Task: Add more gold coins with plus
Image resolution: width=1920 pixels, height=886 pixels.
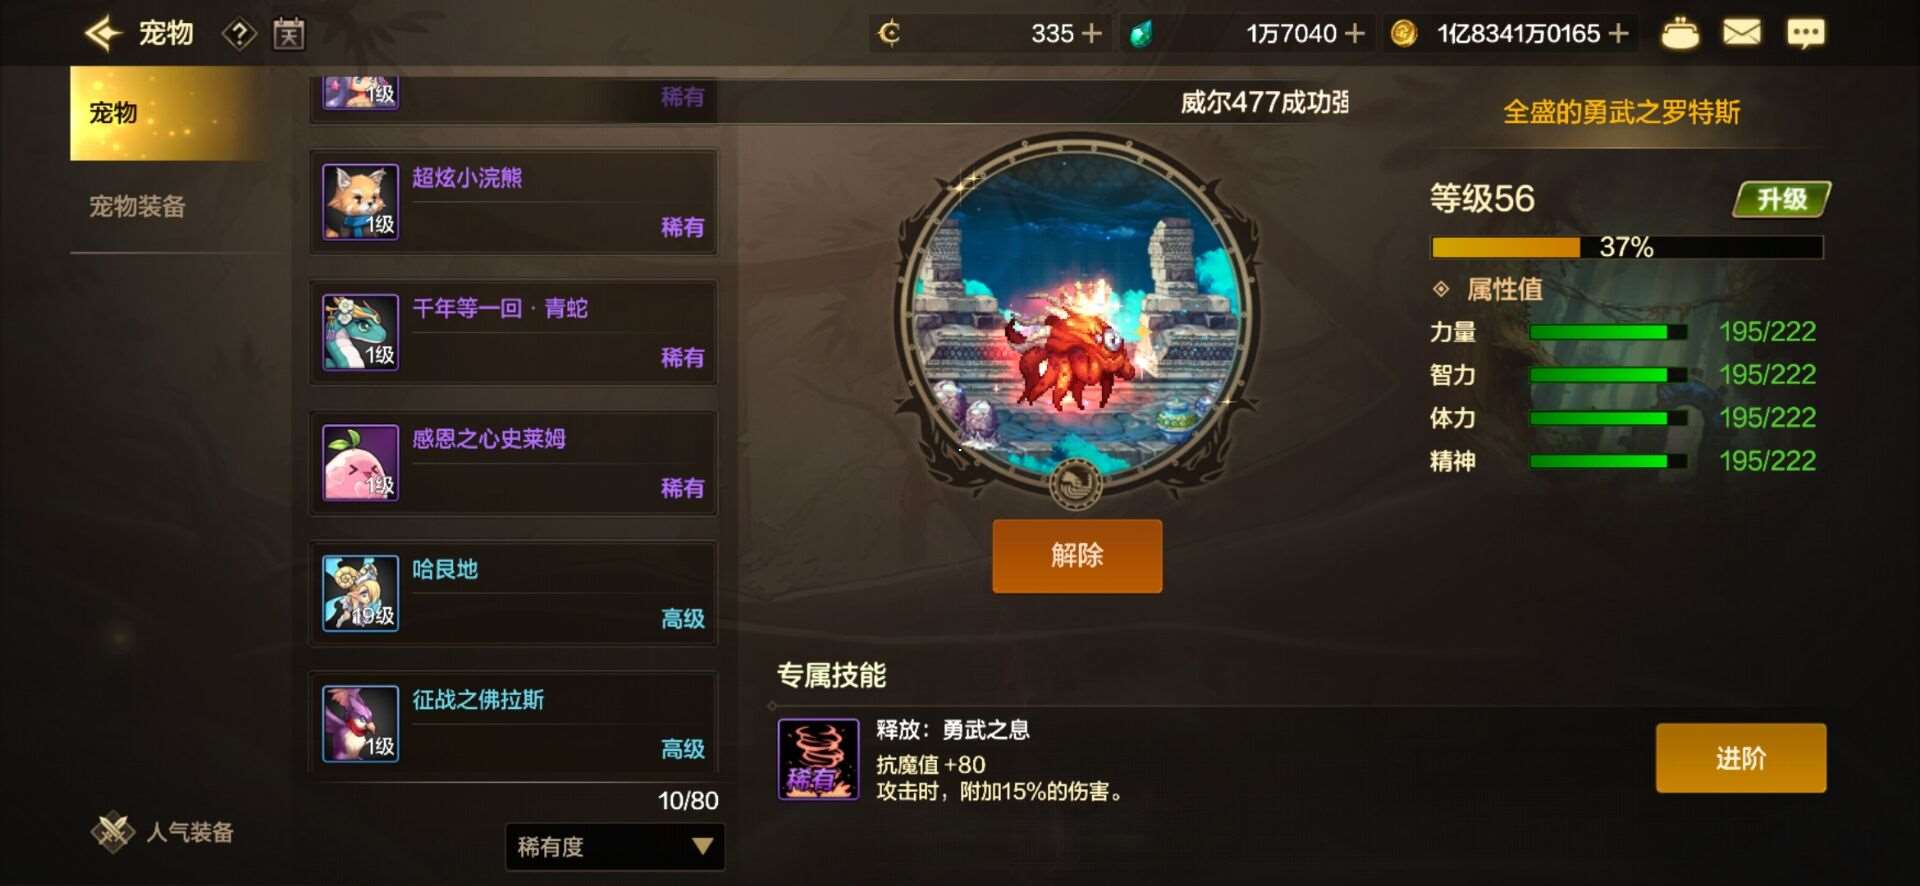Action: pyautogui.click(x=1619, y=34)
